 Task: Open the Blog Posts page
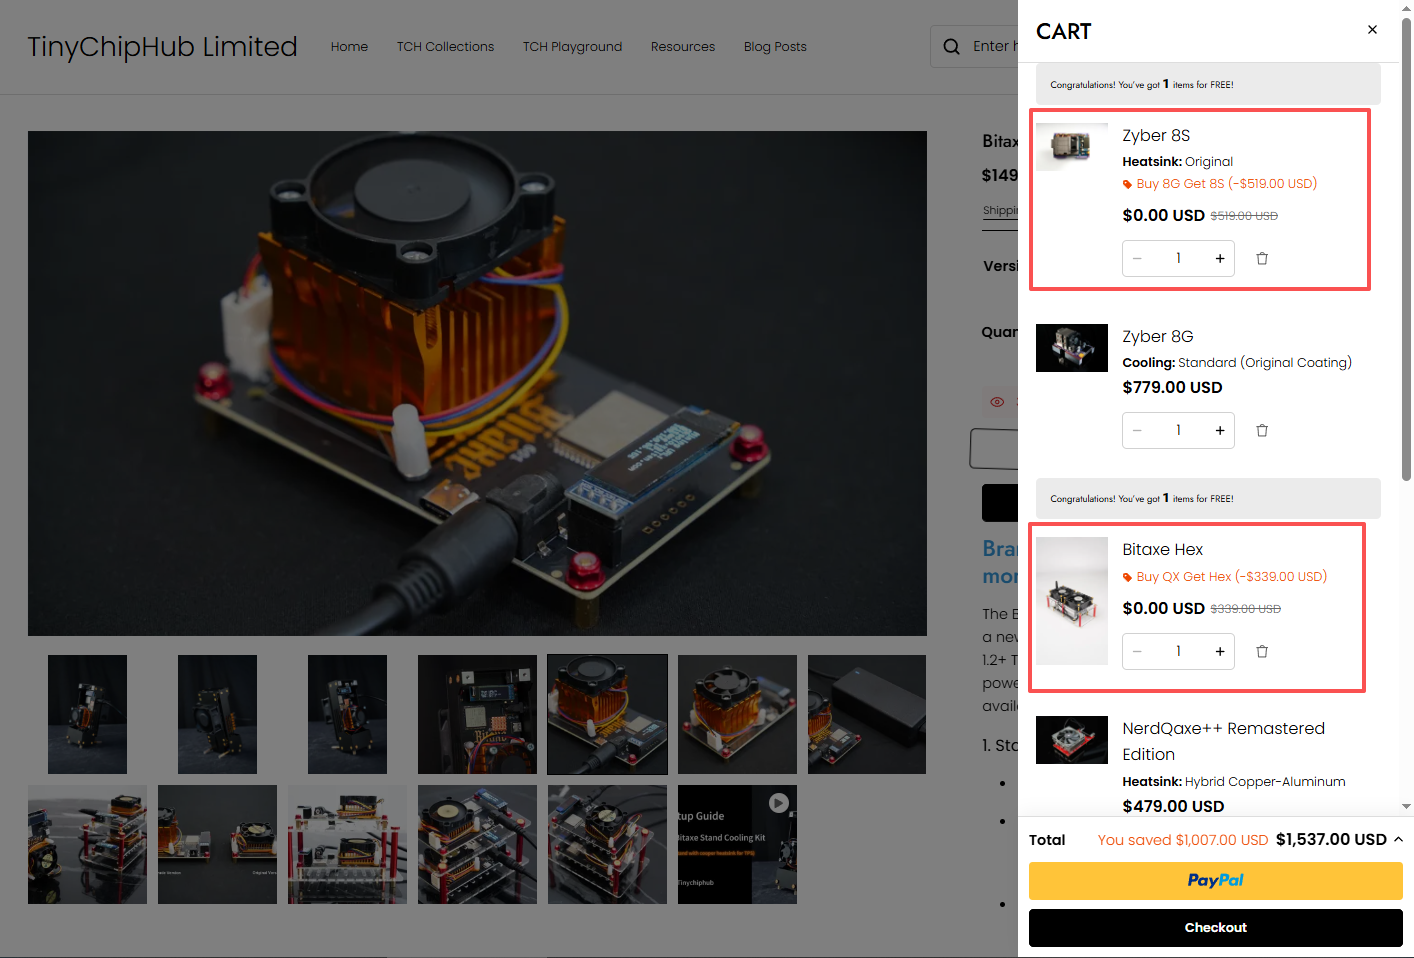click(x=775, y=47)
